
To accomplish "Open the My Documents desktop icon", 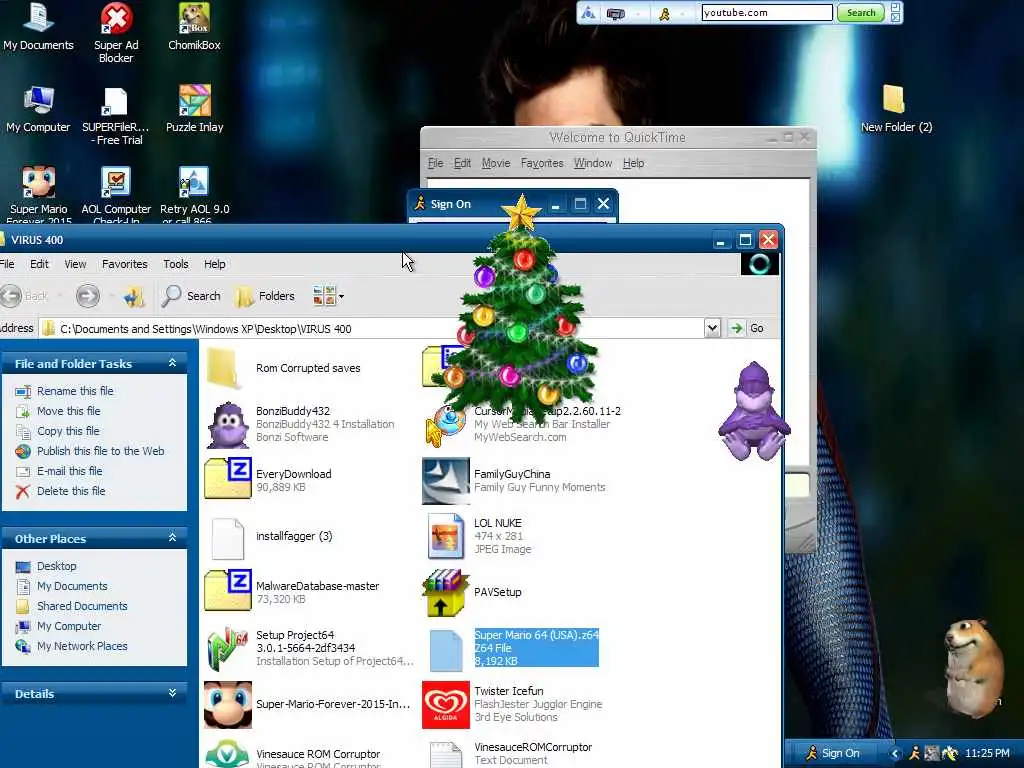I will pyautogui.click(x=38, y=27).
